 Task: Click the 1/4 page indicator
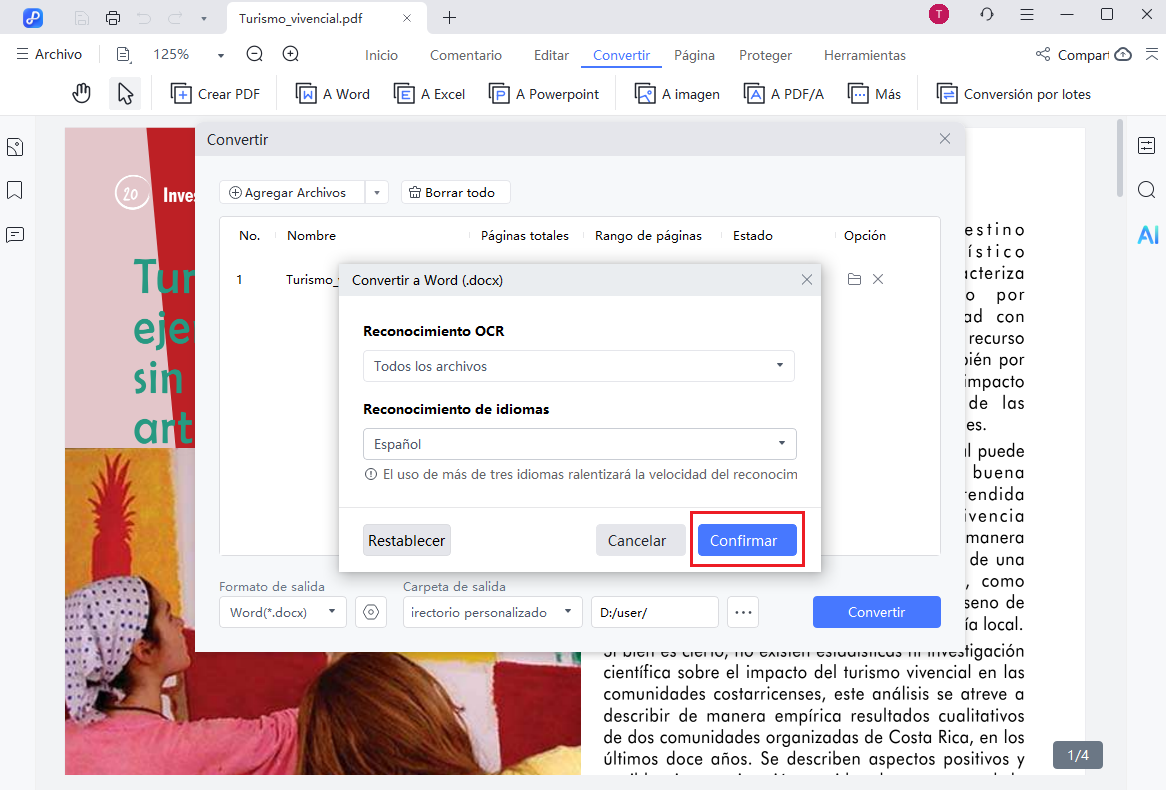tap(1077, 755)
